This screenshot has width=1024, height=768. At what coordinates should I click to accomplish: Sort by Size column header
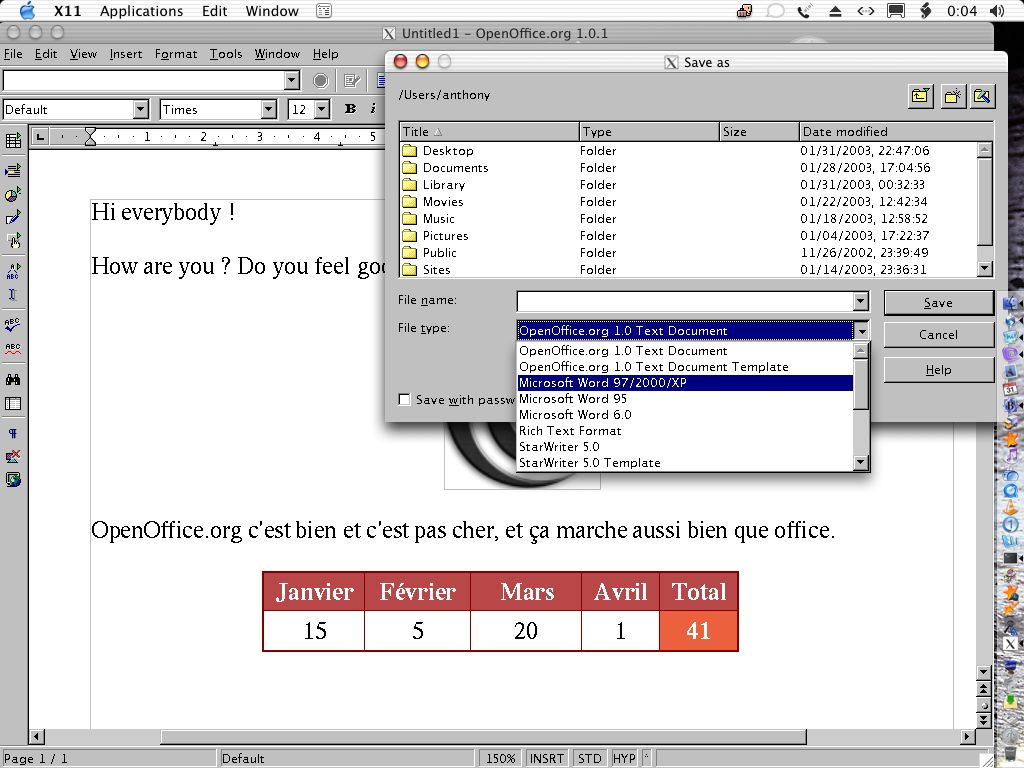tap(759, 132)
